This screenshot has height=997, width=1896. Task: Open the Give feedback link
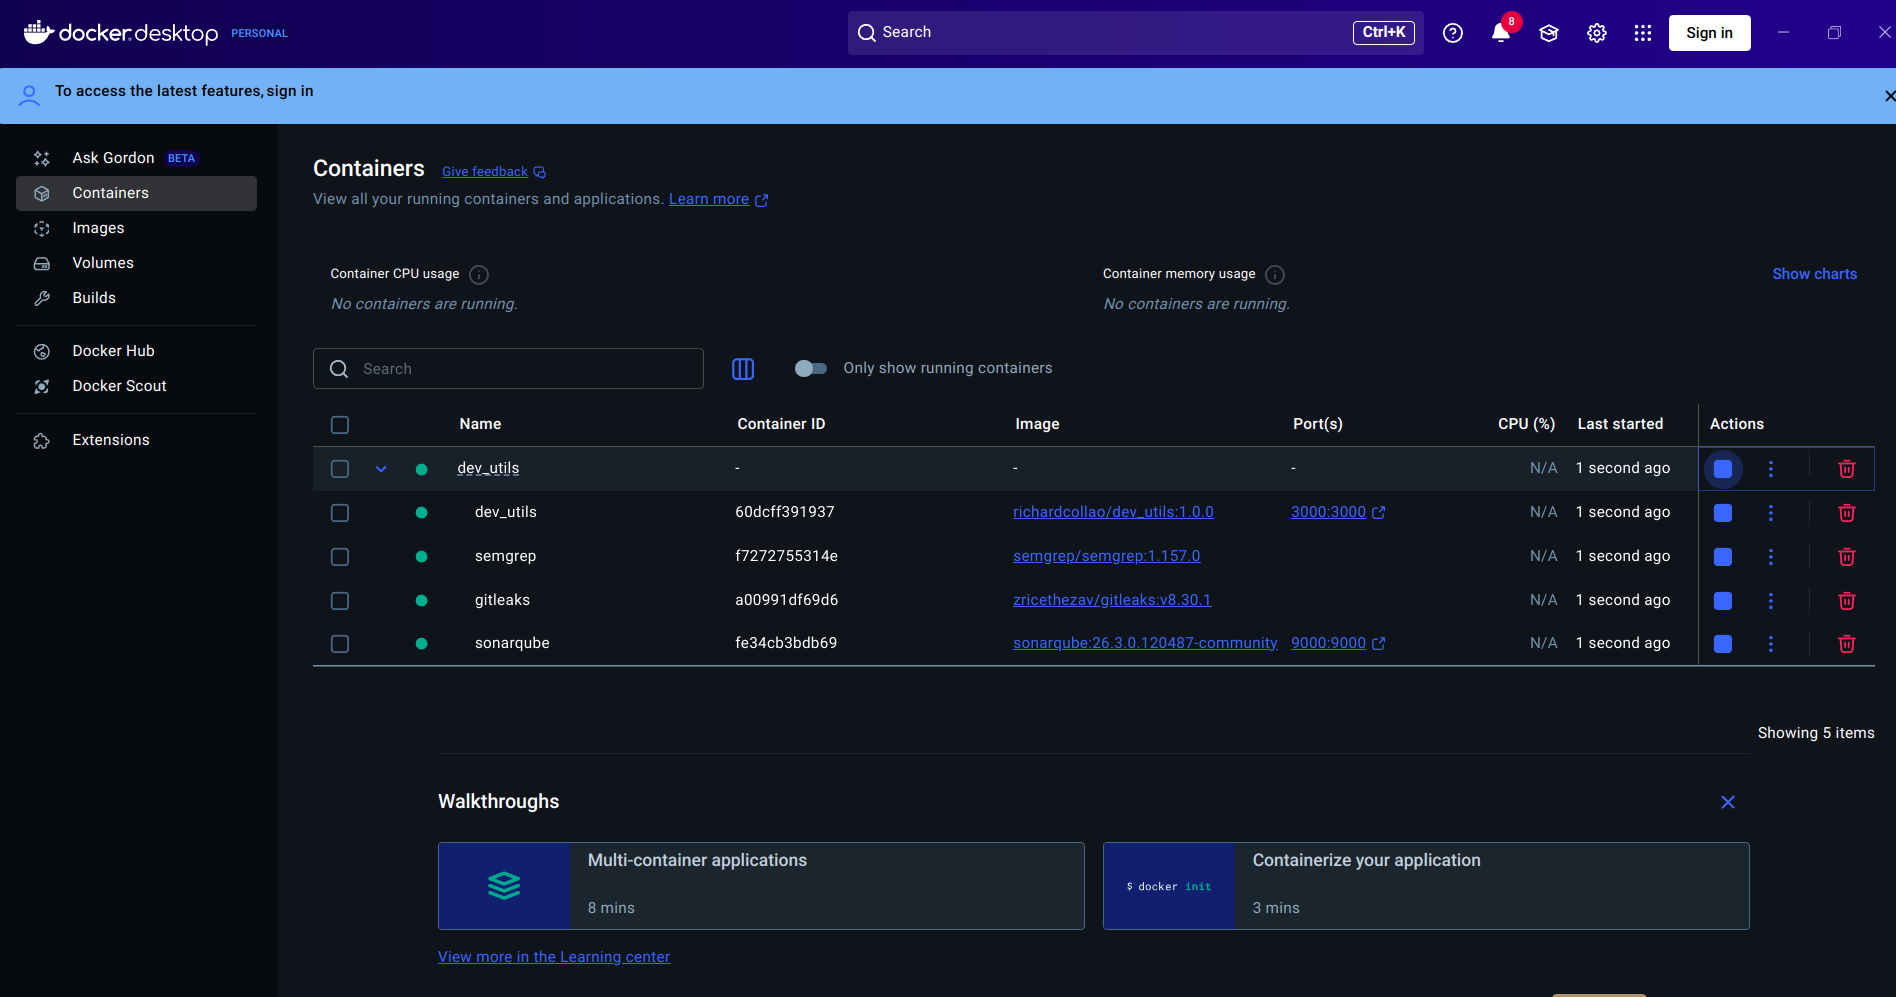click(x=494, y=172)
